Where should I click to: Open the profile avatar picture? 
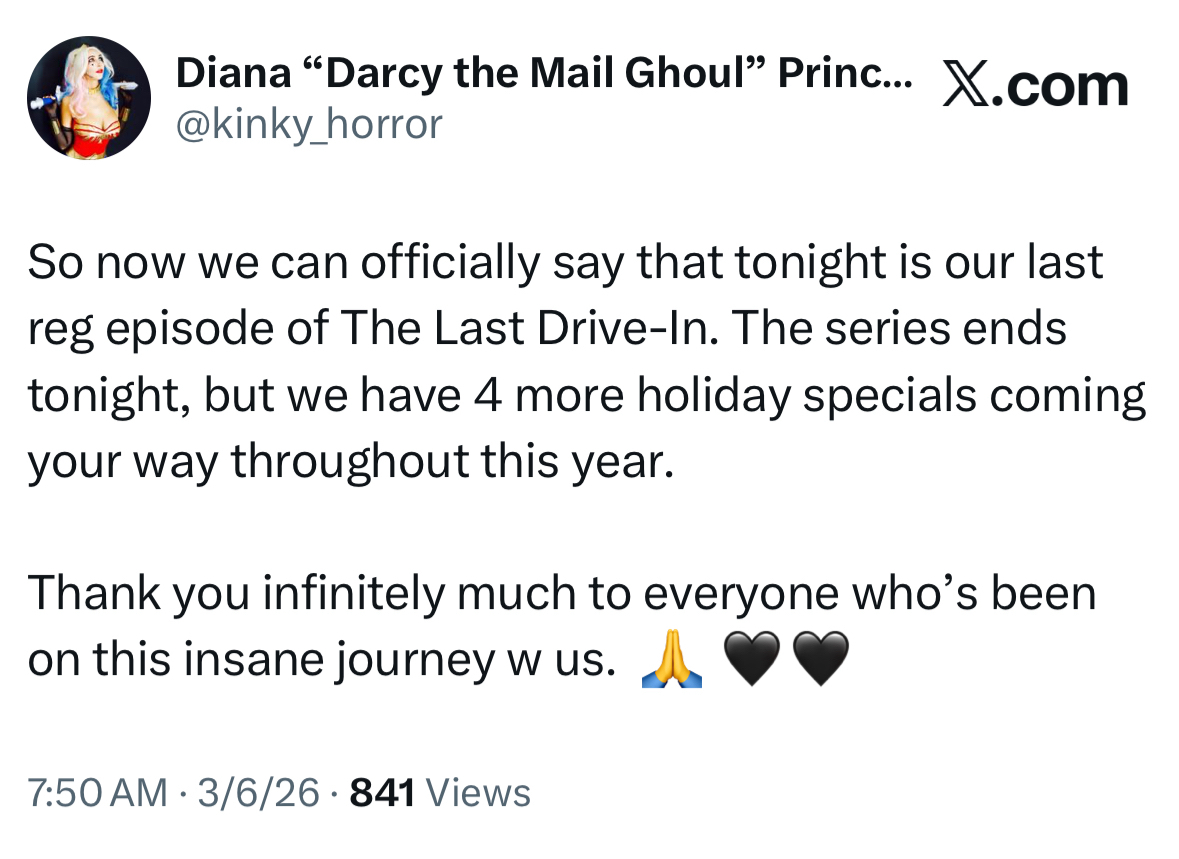pyautogui.click(x=89, y=97)
